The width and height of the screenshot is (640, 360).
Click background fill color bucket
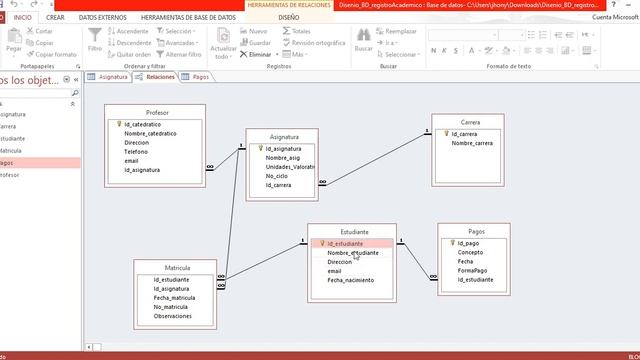506,51
